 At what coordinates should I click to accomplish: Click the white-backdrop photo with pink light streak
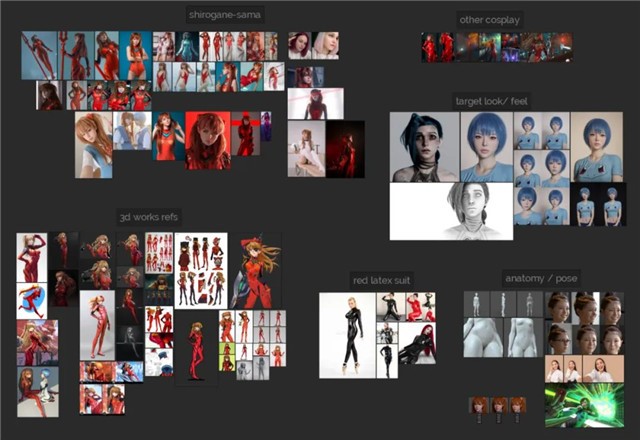pyautogui.click(x=316, y=104)
